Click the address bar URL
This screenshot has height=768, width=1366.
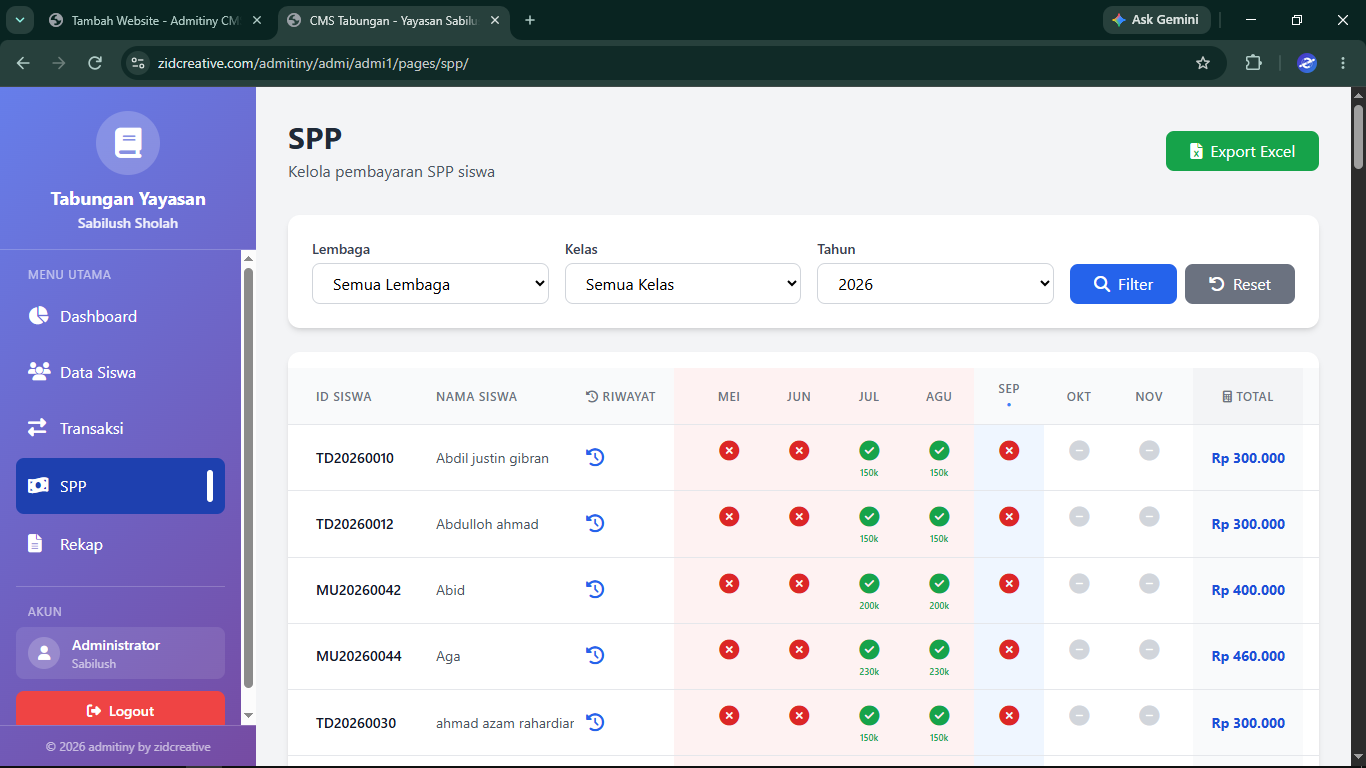[x=313, y=63]
